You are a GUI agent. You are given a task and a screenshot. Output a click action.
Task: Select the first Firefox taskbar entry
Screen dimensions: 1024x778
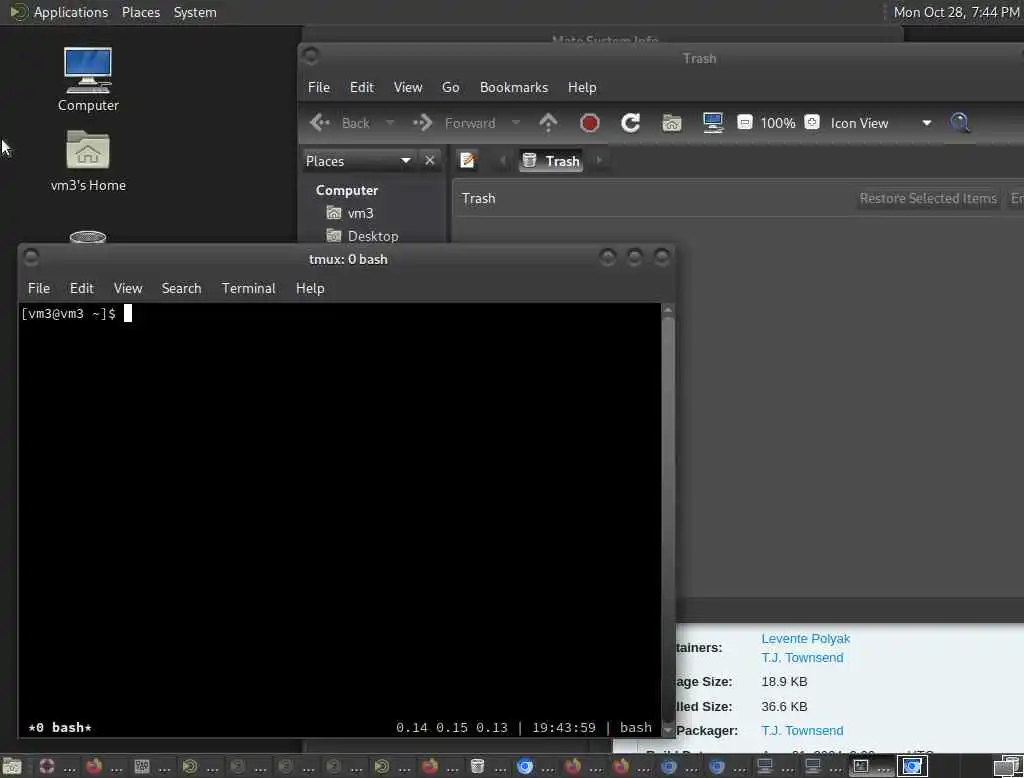tap(93, 766)
